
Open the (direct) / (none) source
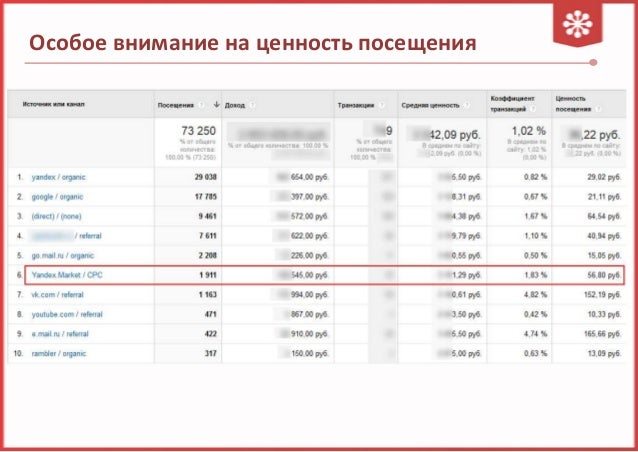[57, 216]
